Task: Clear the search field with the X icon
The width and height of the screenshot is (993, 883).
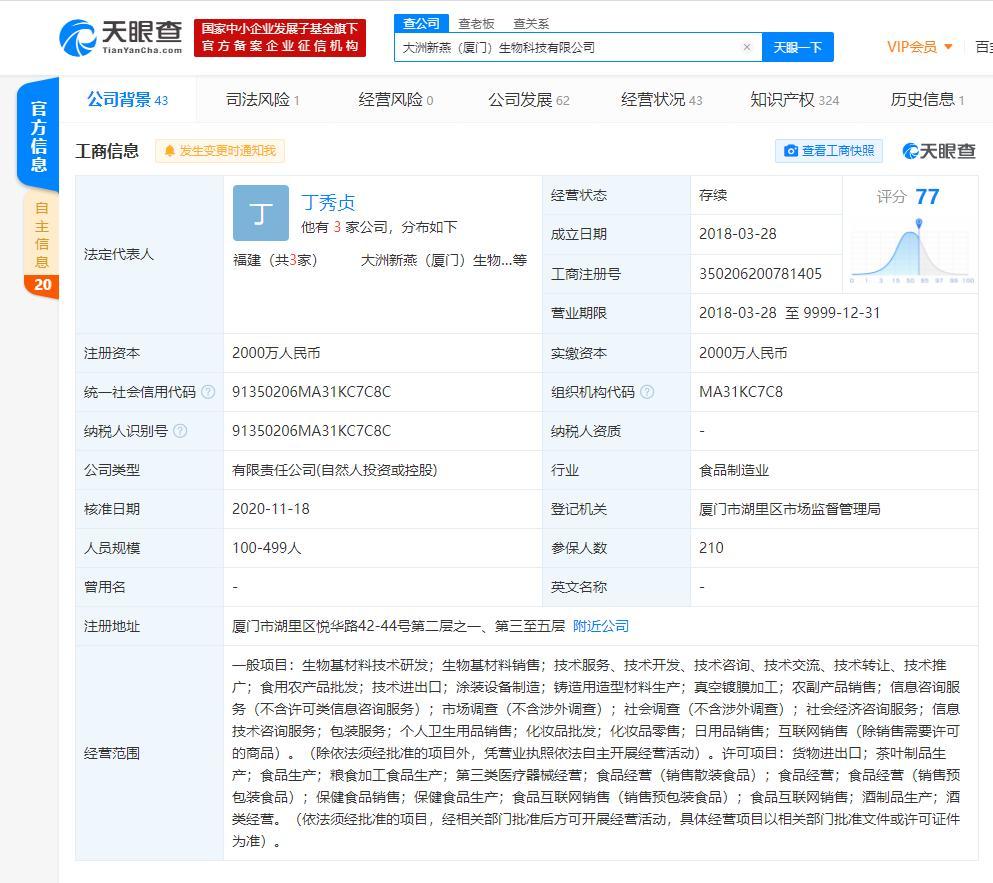Action: pos(747,47)
